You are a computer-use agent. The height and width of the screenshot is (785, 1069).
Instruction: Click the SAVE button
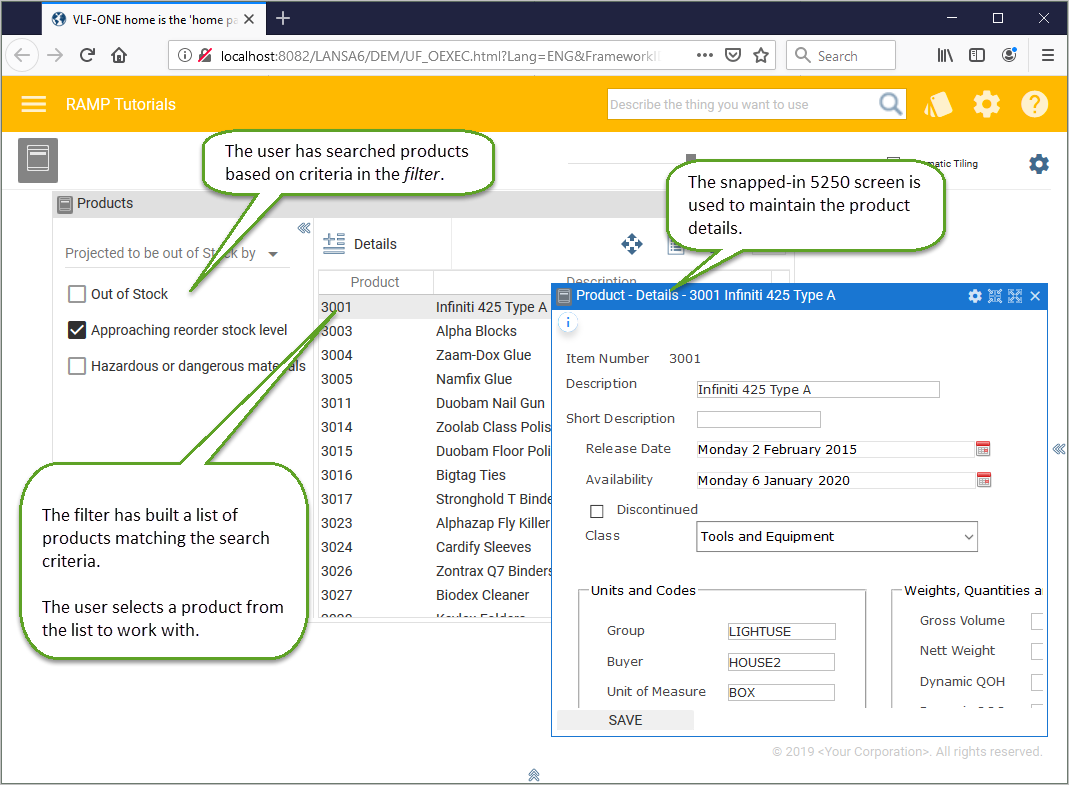[x=625, y=720]
